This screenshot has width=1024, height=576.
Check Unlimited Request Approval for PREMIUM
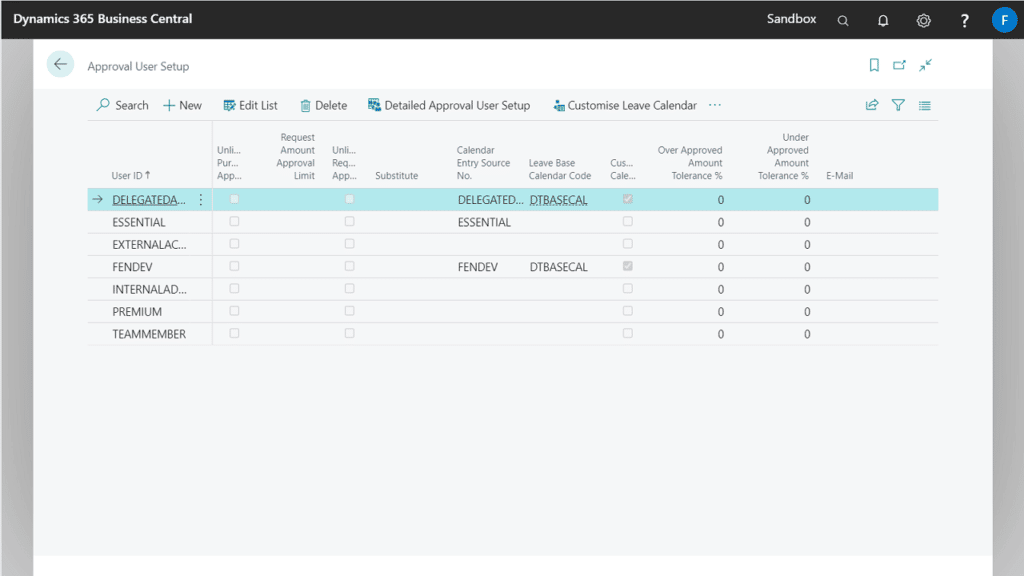[348, 311]
